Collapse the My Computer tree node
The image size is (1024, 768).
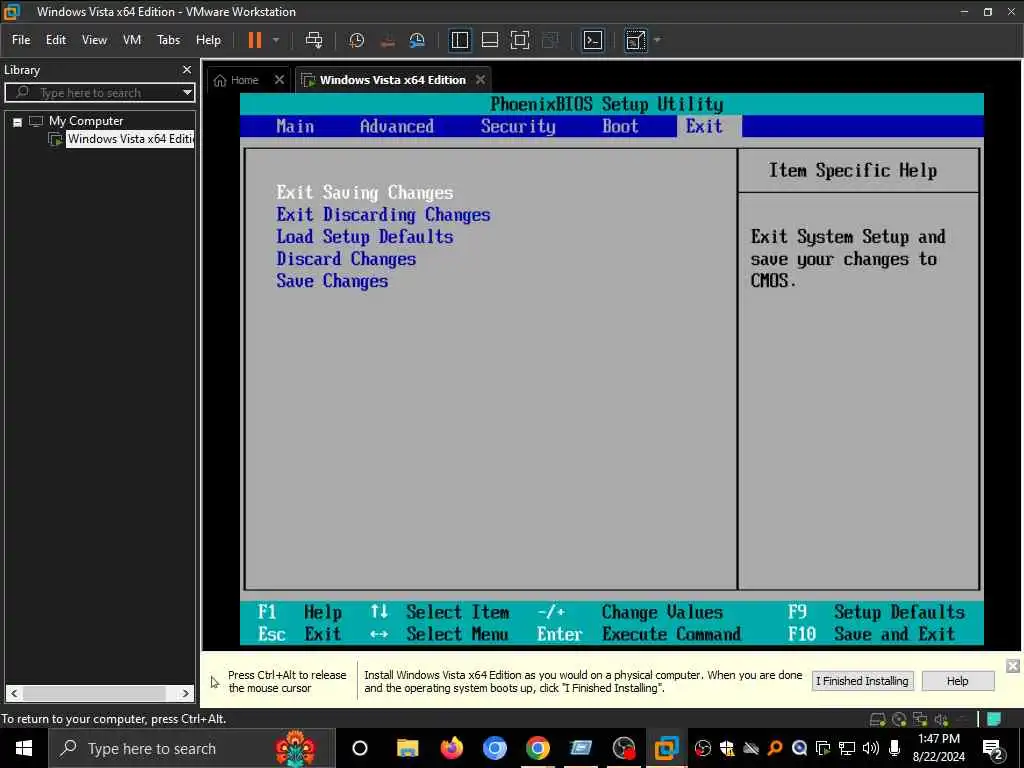tap(18, 121)
